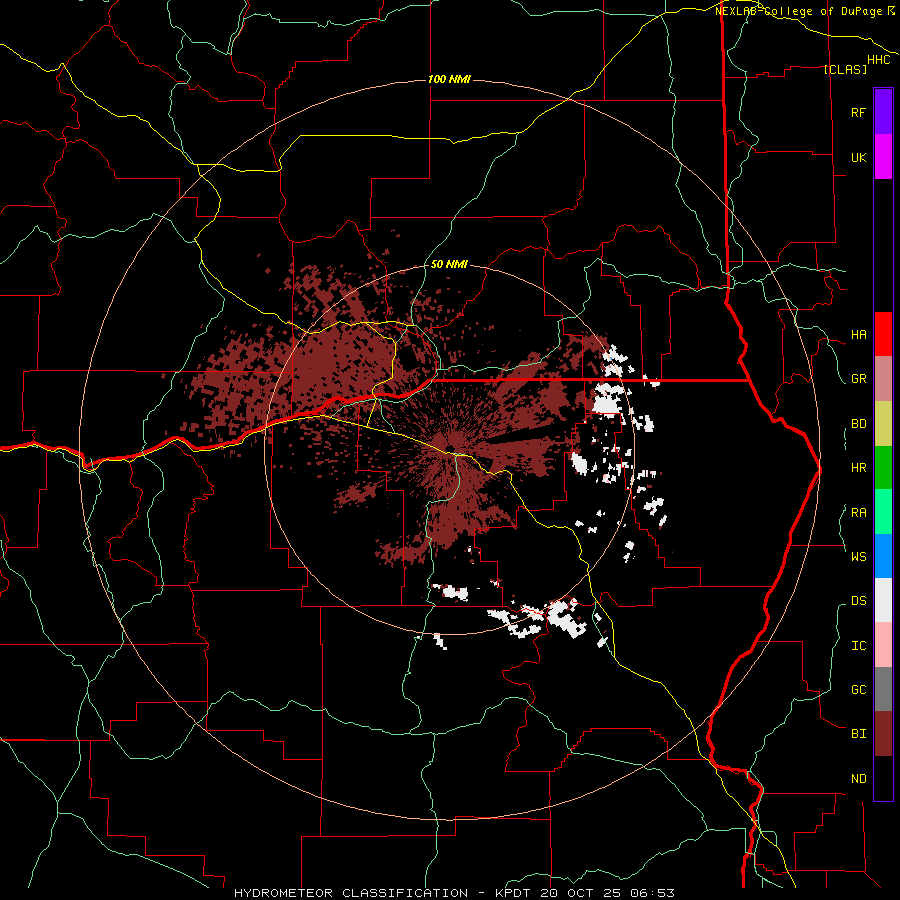Image resolution: width=900 pixels, height=900 pixels.
Task: Click the GC legend label
Action: click(x=858, y=689)
